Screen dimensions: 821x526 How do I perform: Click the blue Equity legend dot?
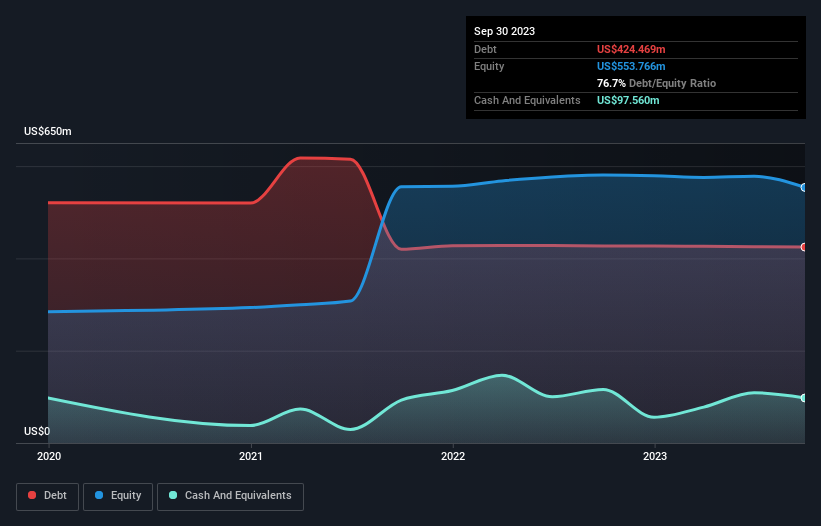pyautogui.click(x=99, y=495)
